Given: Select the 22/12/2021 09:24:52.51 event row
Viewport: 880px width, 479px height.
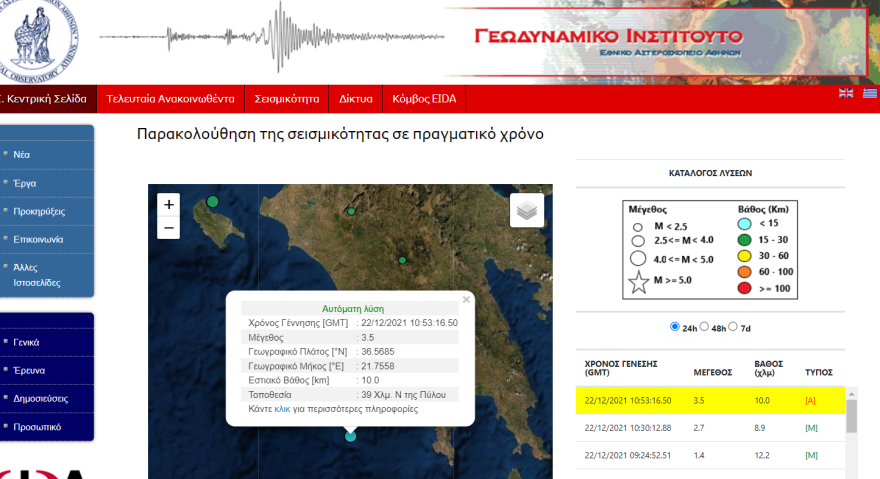Looking at the screenshot, I should click(710, 455).
